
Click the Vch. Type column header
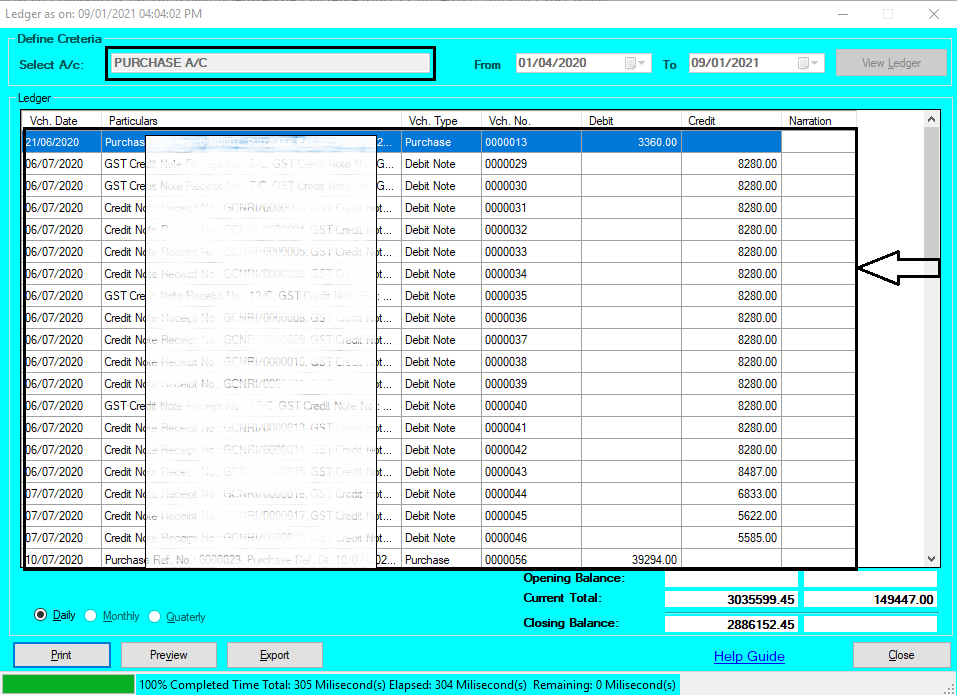[x=437, y=120]
